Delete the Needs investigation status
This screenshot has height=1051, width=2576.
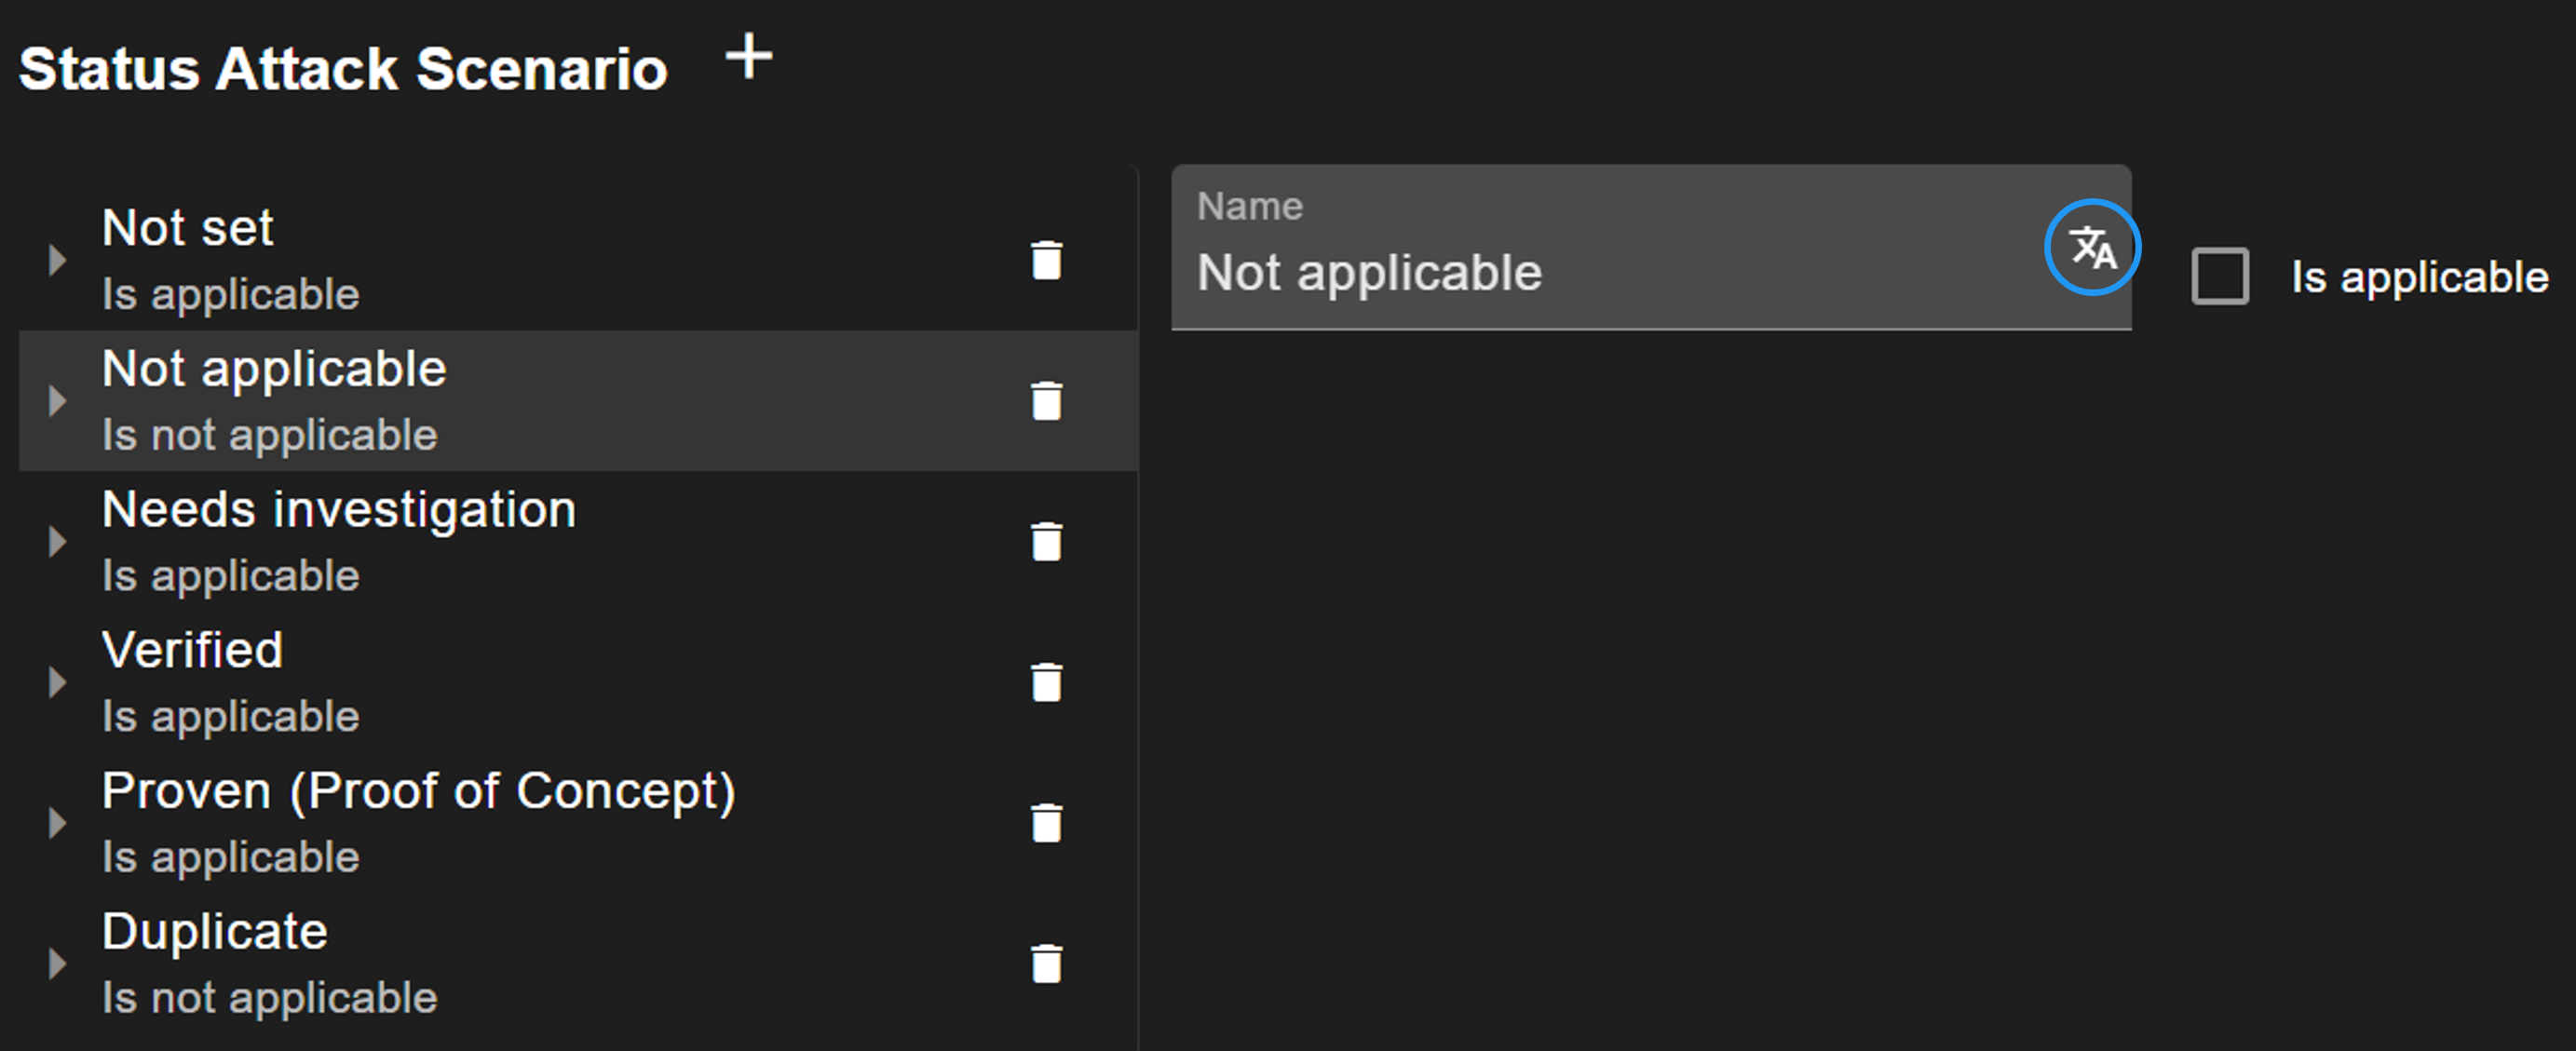click(x=1046, y=542)
